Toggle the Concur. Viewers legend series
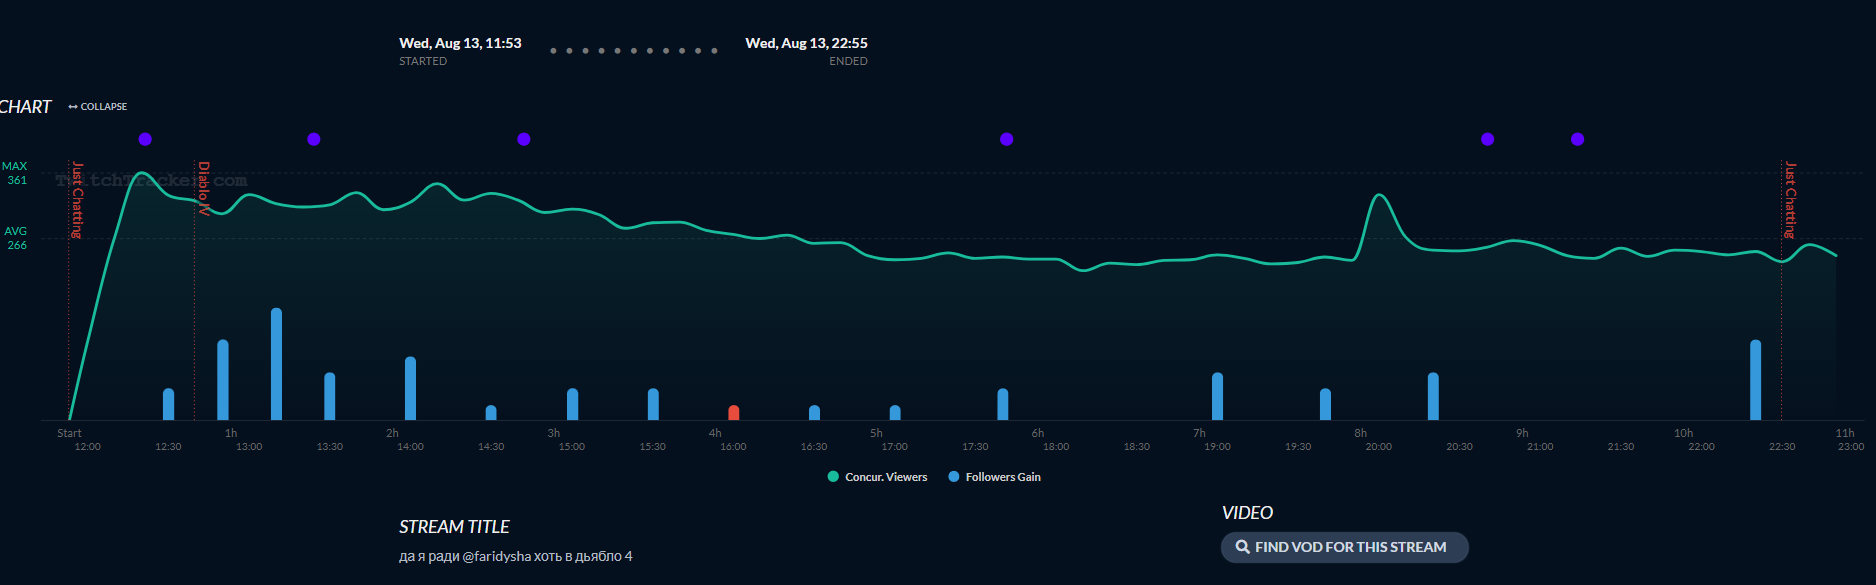Viewport: 1876px width, 585px height. pos(877,477)
